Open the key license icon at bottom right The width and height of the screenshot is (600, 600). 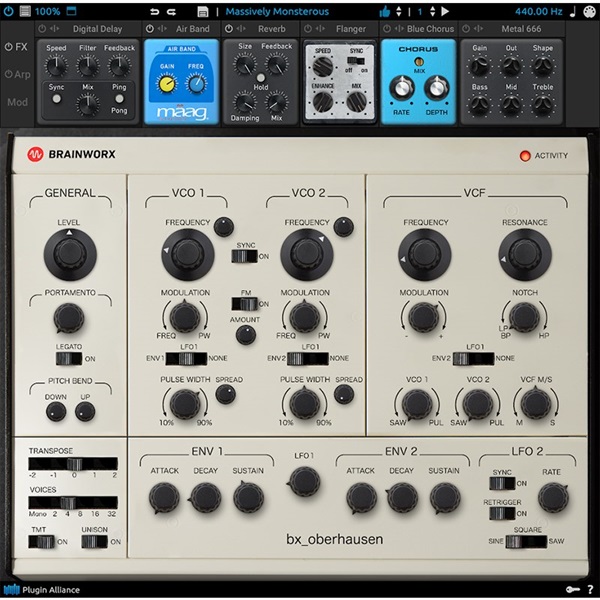pyautogui.click(x=572, y=589)
